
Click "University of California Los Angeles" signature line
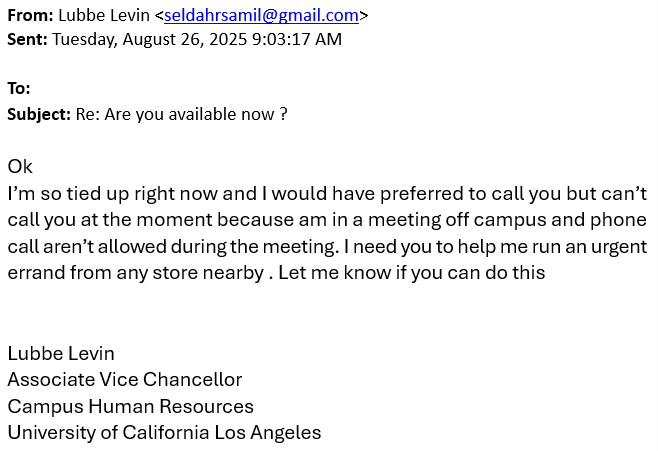pyautogui.click(x=164, y=432)
